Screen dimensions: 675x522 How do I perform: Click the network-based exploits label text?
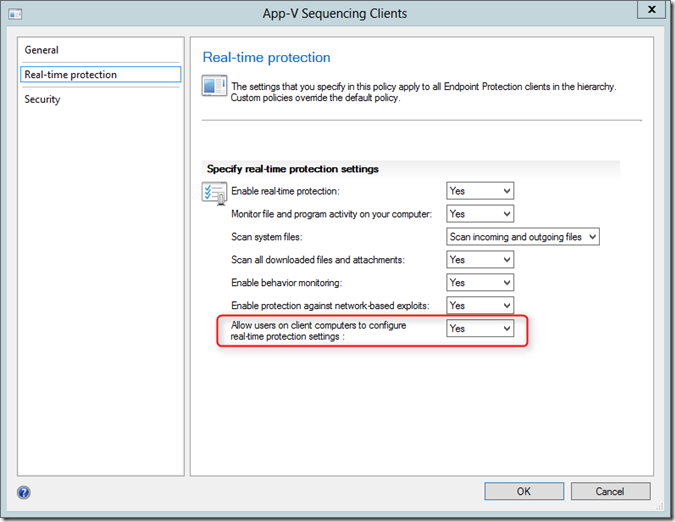pyautogui.click(x=330, y=306)
